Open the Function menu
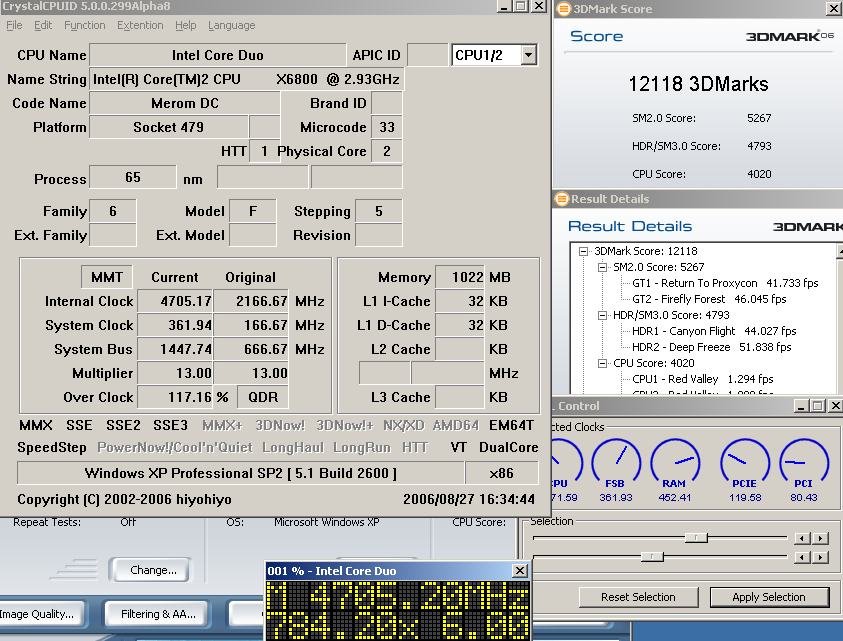 pos(85,25)
